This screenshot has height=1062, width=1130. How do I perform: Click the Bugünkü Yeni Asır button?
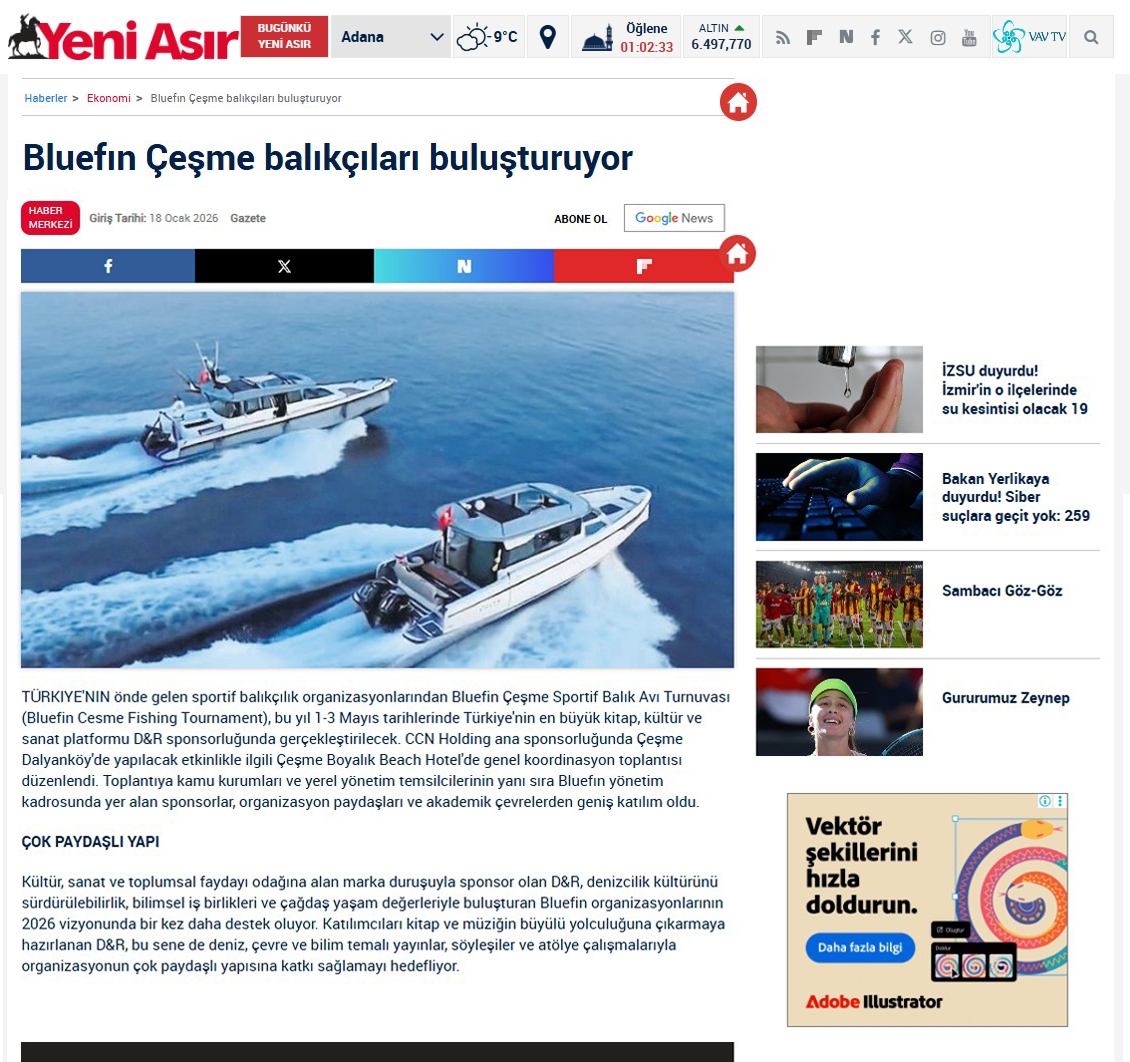pyautogui.click(x=284, y=37)
